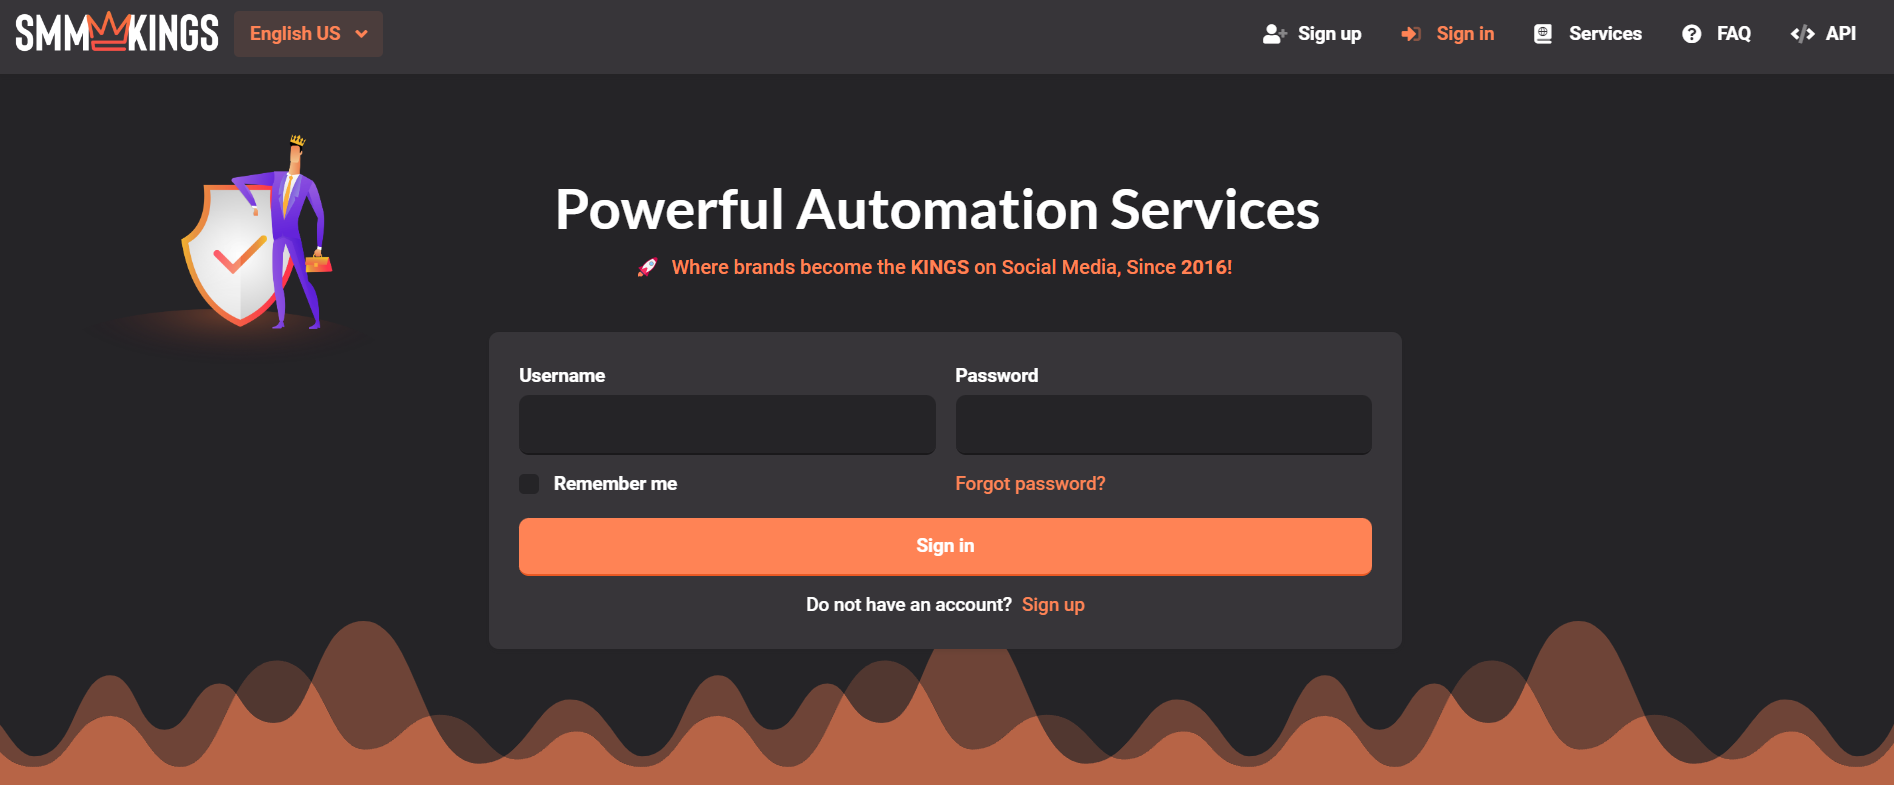The width and height of the screenshot is (1894, 785).
Task: Click the FAQ question mark icon
Action: [x=1691, y=34]
